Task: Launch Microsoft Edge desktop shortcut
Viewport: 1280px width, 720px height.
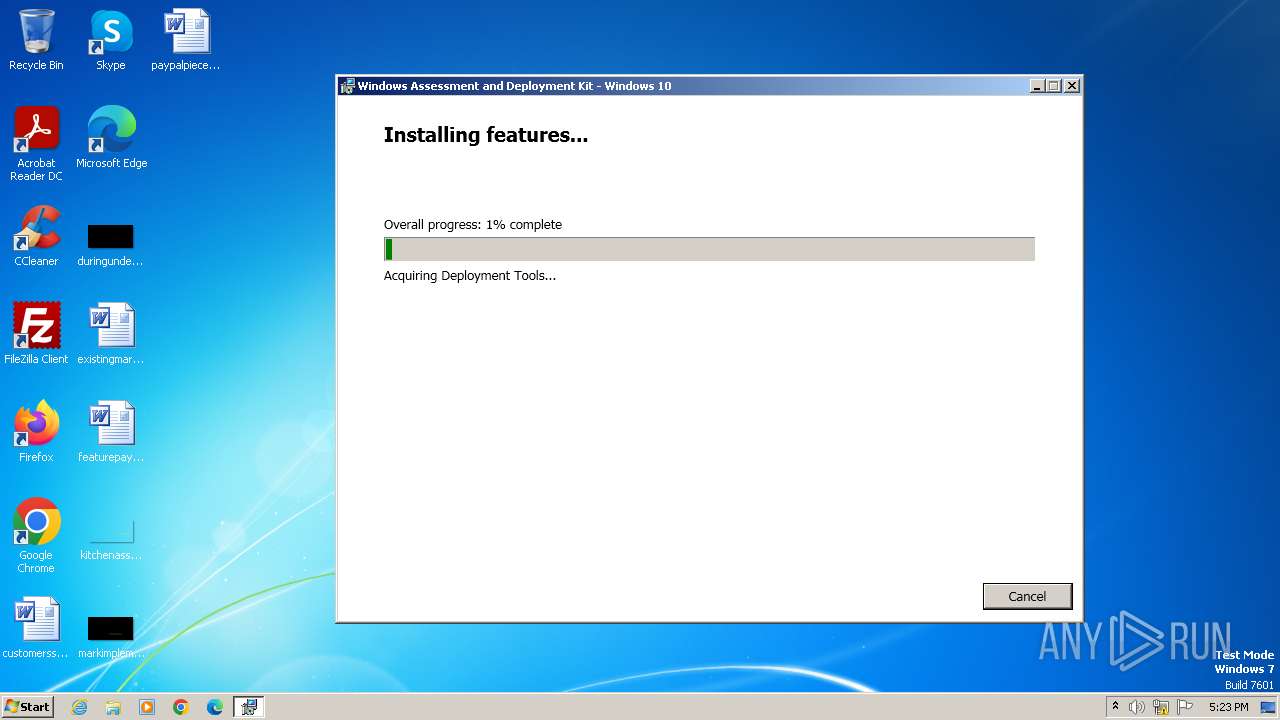Action: [x=111, y=138]
